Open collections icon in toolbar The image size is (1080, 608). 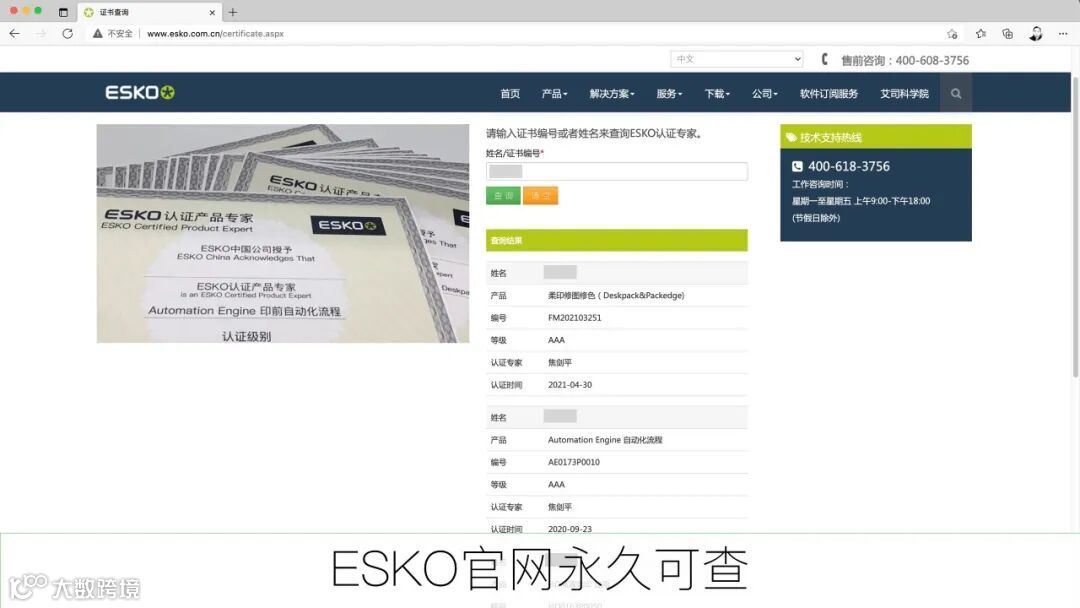coord(1008,33)
